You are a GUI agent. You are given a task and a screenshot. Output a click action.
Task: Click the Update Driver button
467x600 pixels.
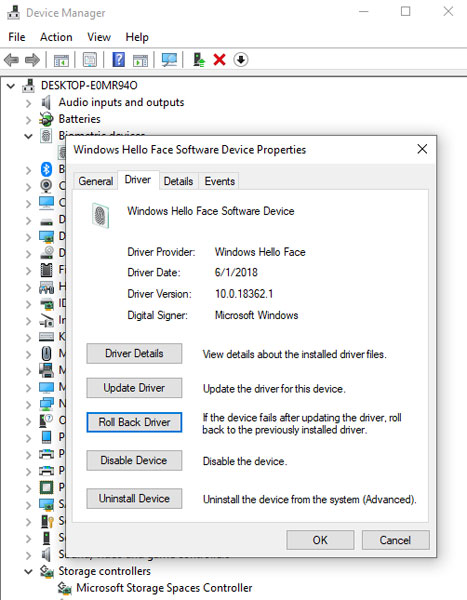click(134, 388)
